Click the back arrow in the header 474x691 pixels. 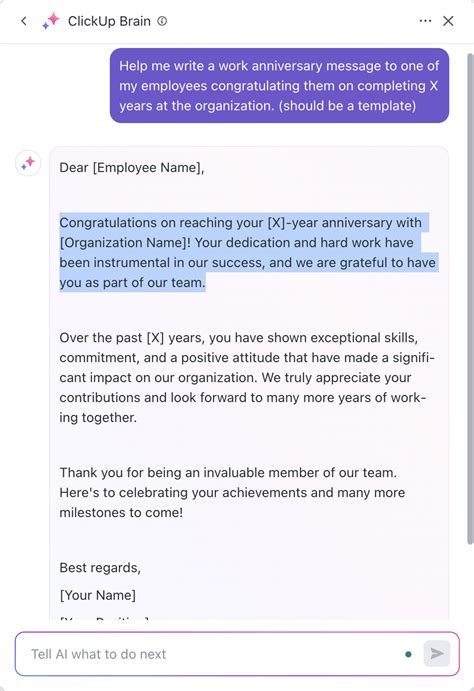coord(24,21)
